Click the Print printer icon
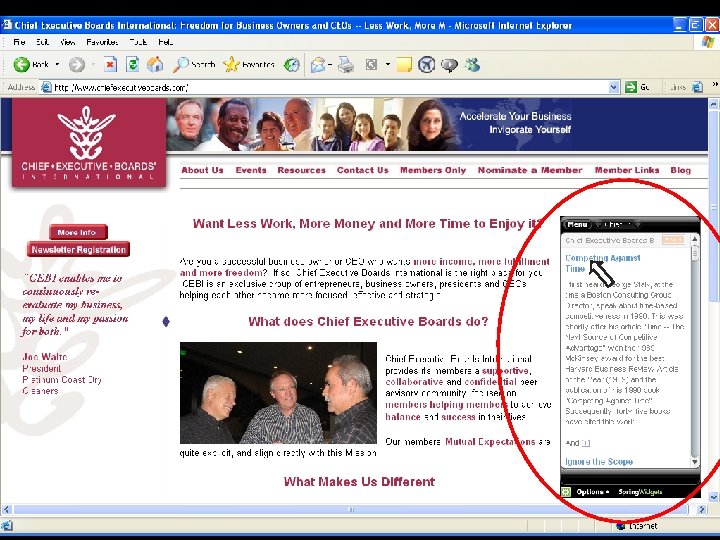Viewport: 720px width, 540px height. [346, 65]
